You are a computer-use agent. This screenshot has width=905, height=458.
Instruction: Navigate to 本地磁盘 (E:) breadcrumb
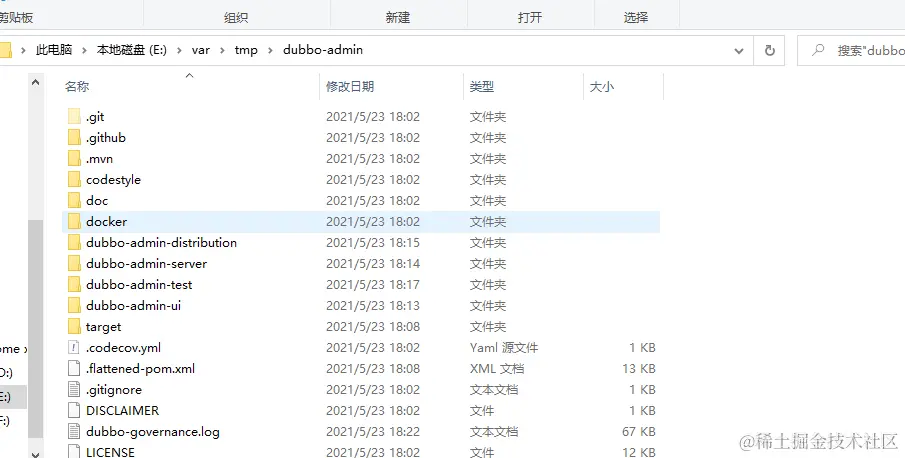132,50
